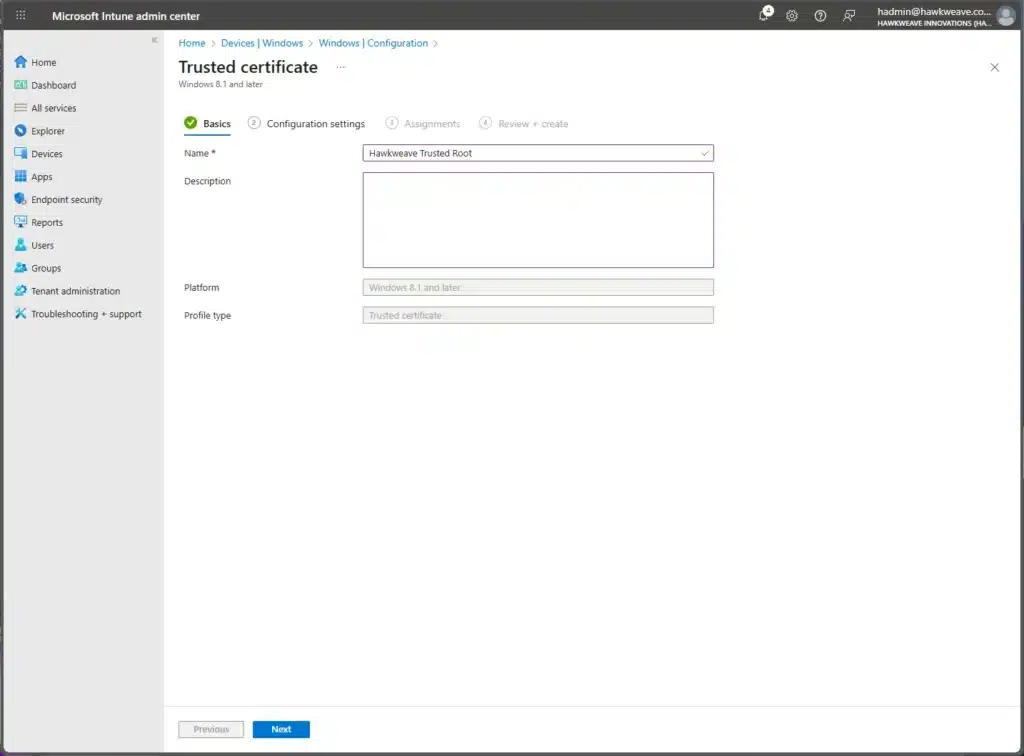The width and height of the screenshot is (1024, 756).
Task: Click the help question mark icon
Action: click(x=820, y=16)
